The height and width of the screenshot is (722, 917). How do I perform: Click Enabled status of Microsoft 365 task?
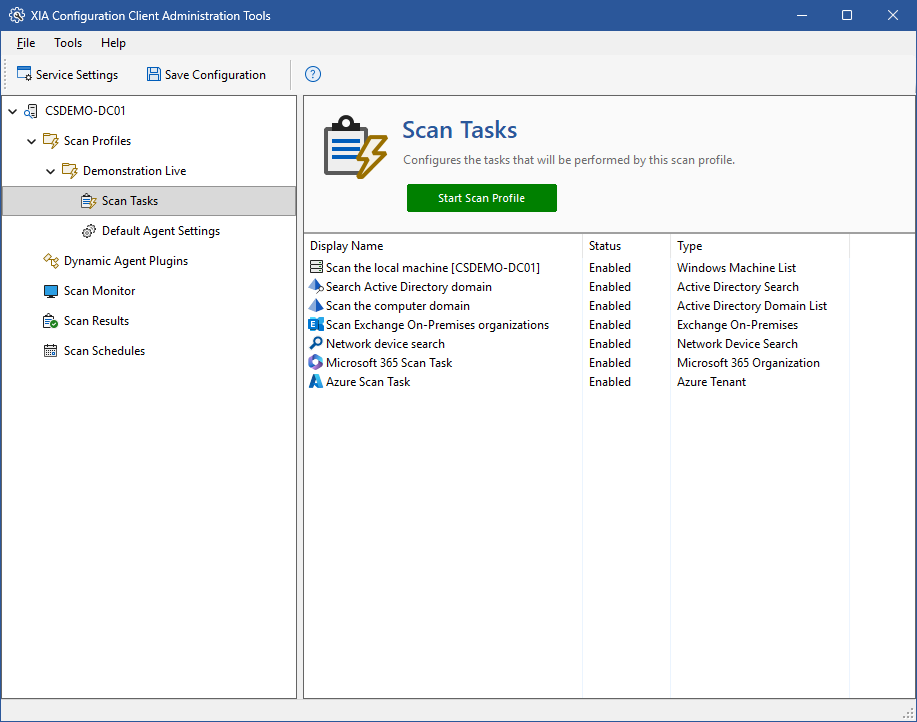click(610, 362)
